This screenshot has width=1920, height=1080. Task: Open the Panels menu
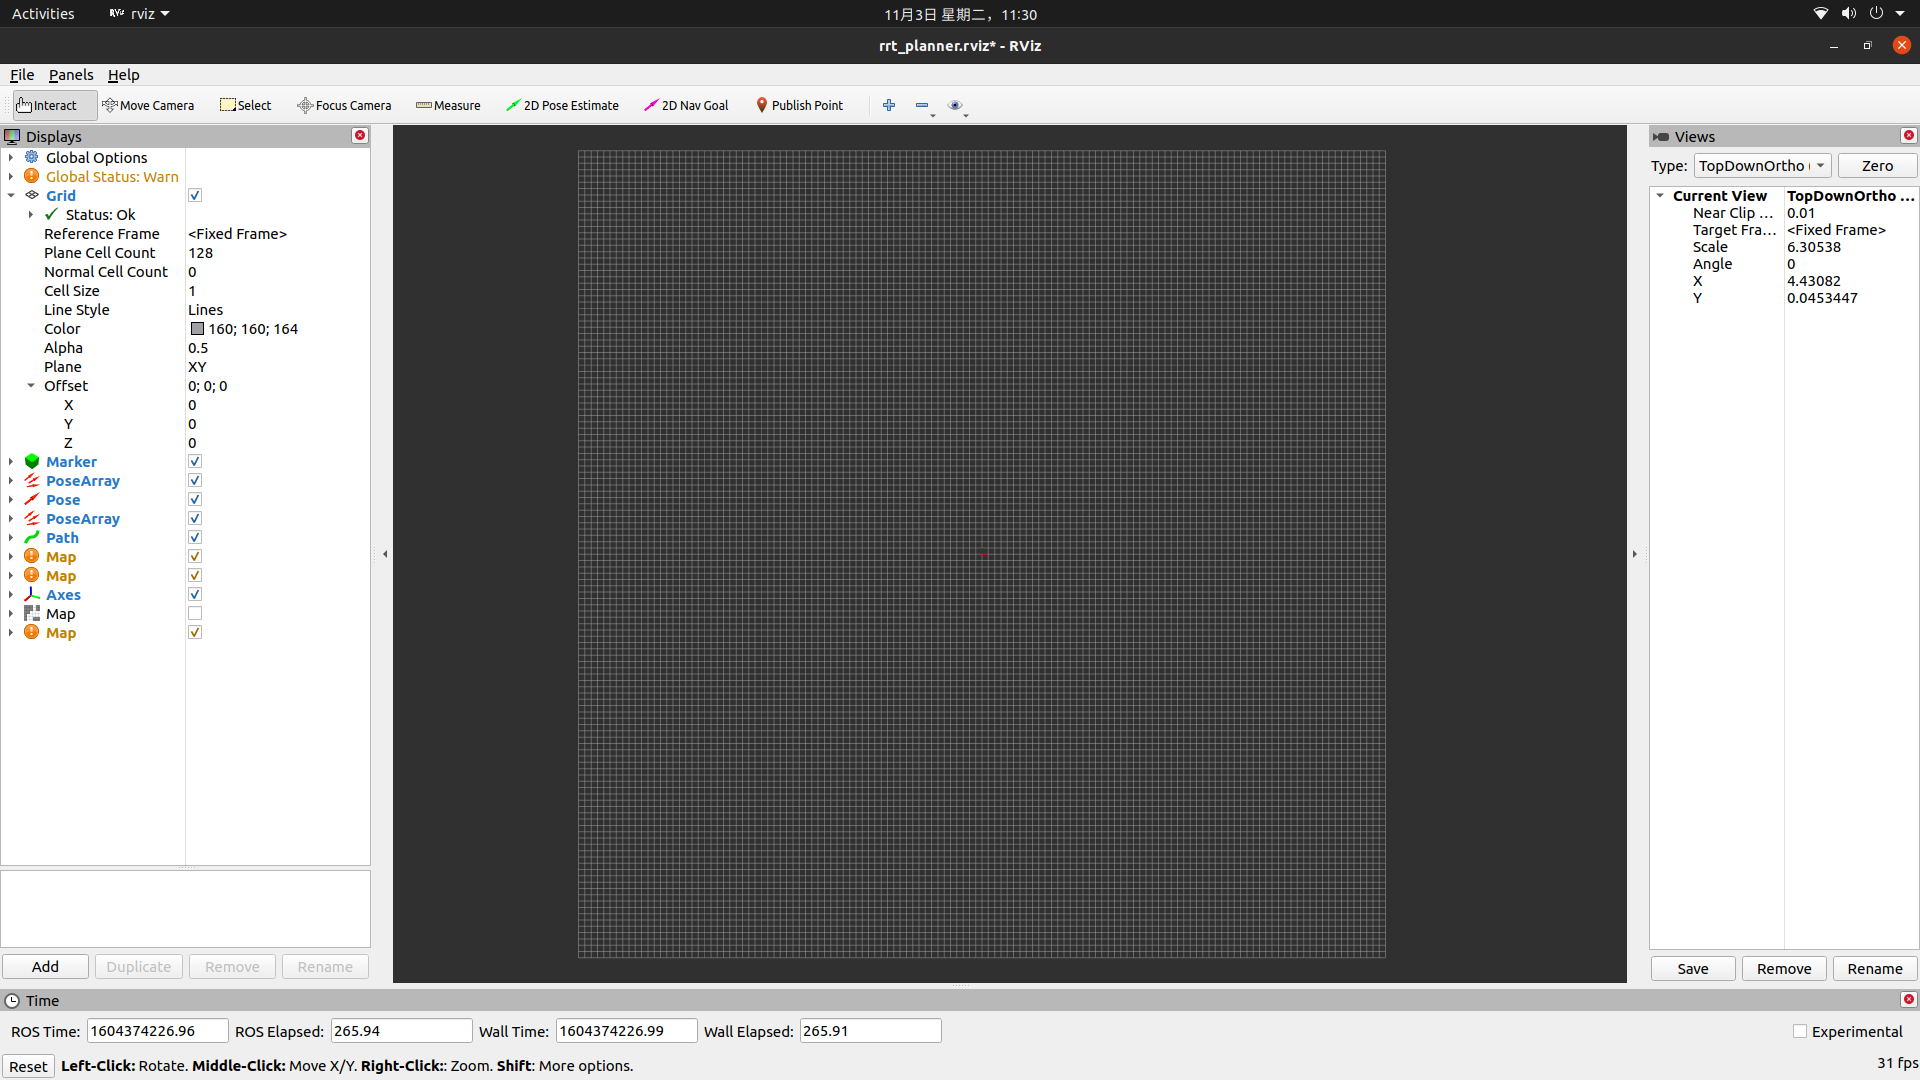70,74
